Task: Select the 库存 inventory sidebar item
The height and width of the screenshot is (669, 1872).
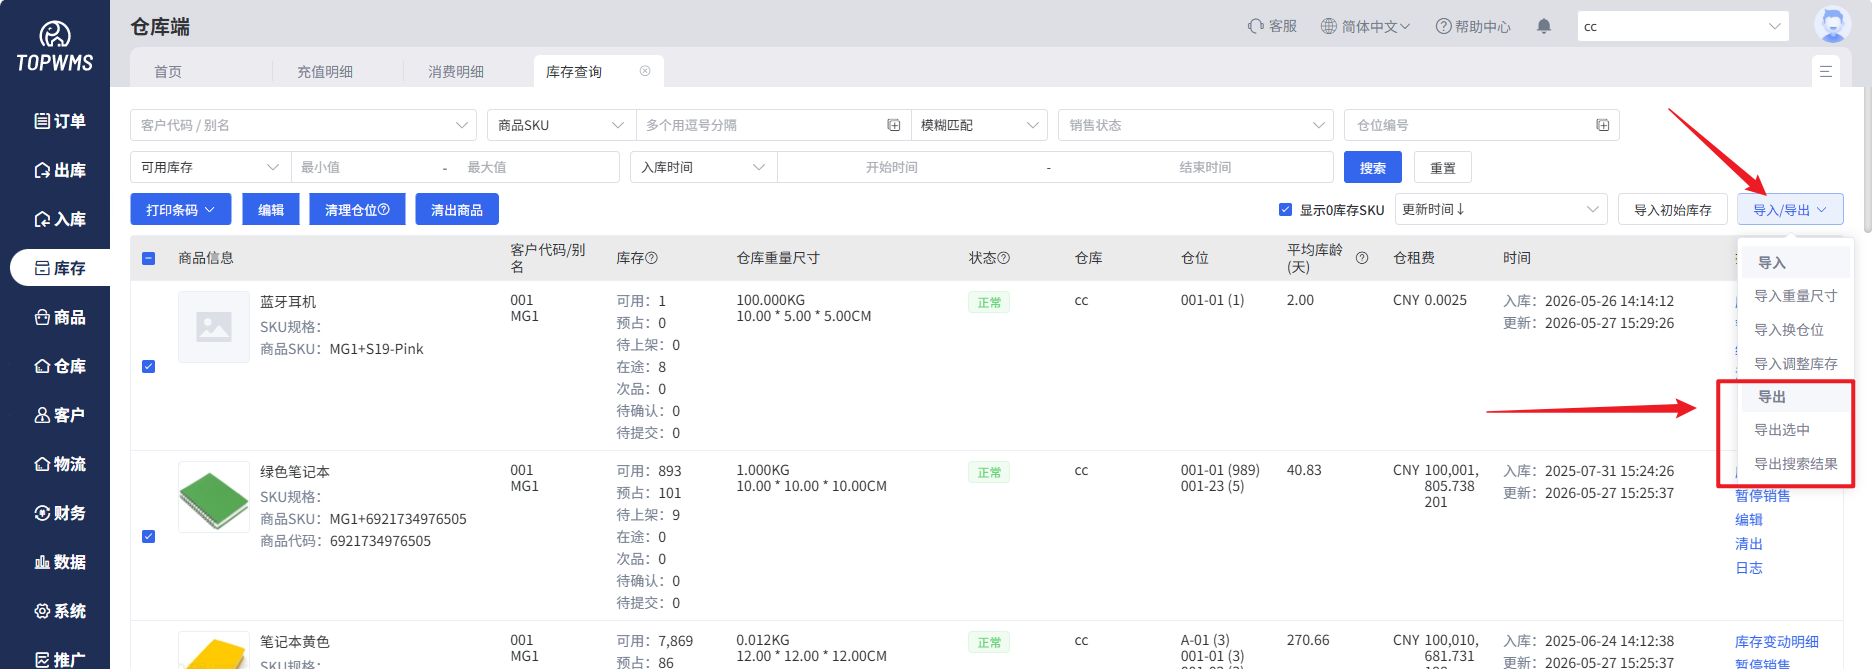Action: (60, 268)
